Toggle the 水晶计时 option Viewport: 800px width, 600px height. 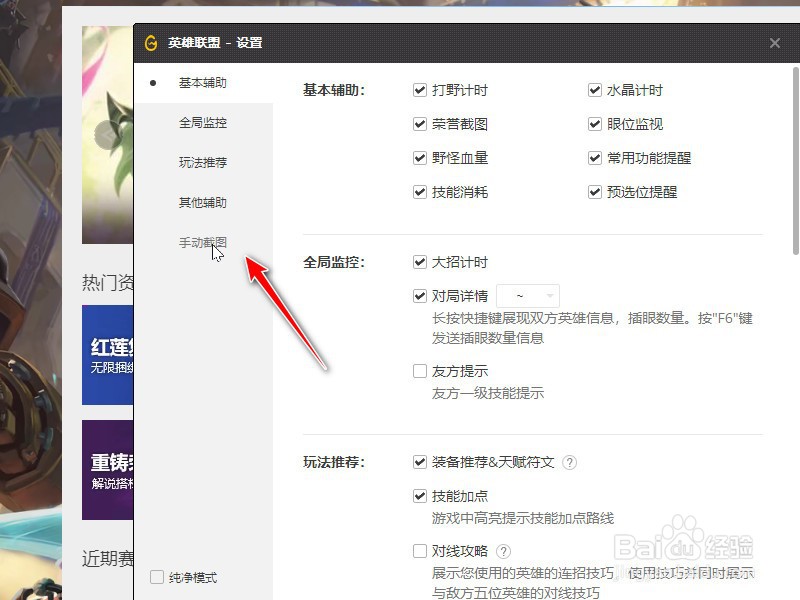click(595, 89)
